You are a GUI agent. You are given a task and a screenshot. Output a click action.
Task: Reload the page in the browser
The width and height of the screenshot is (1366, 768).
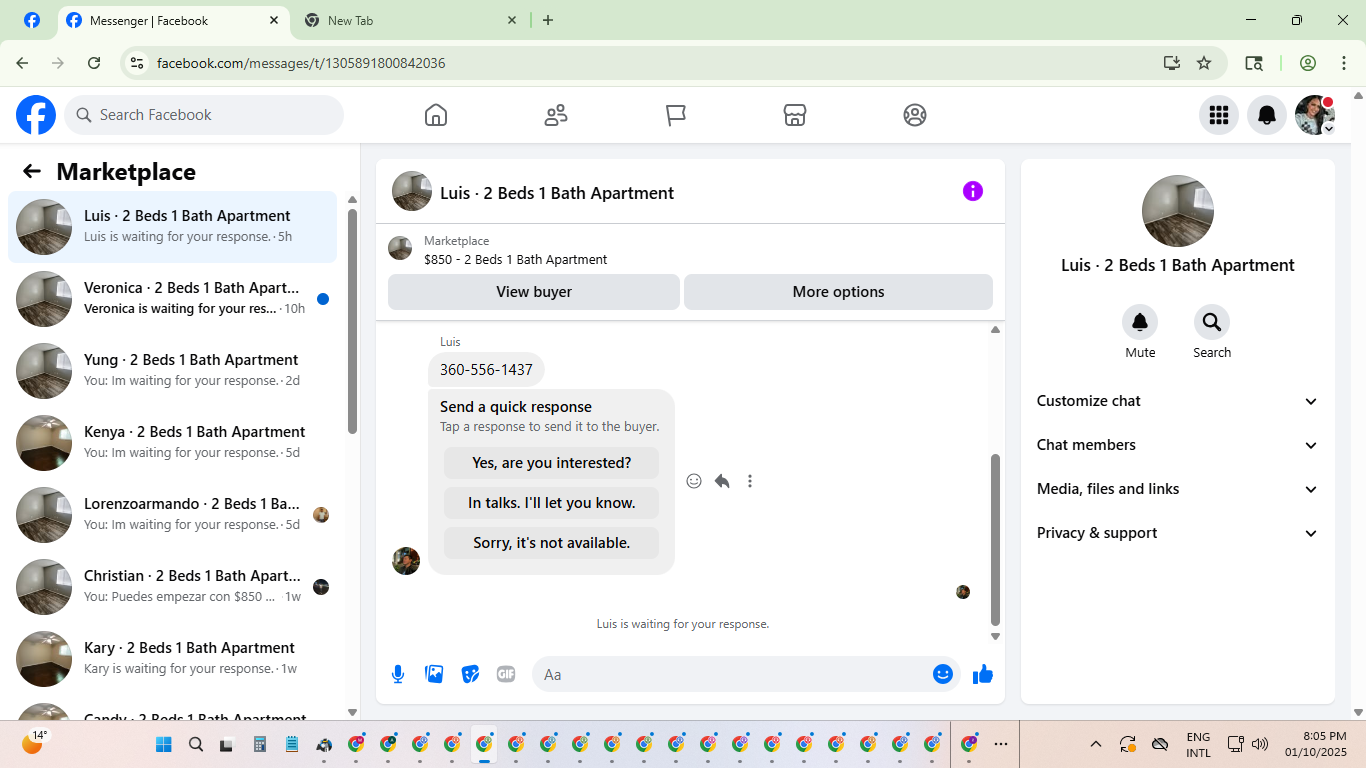[x=94, y=63]
